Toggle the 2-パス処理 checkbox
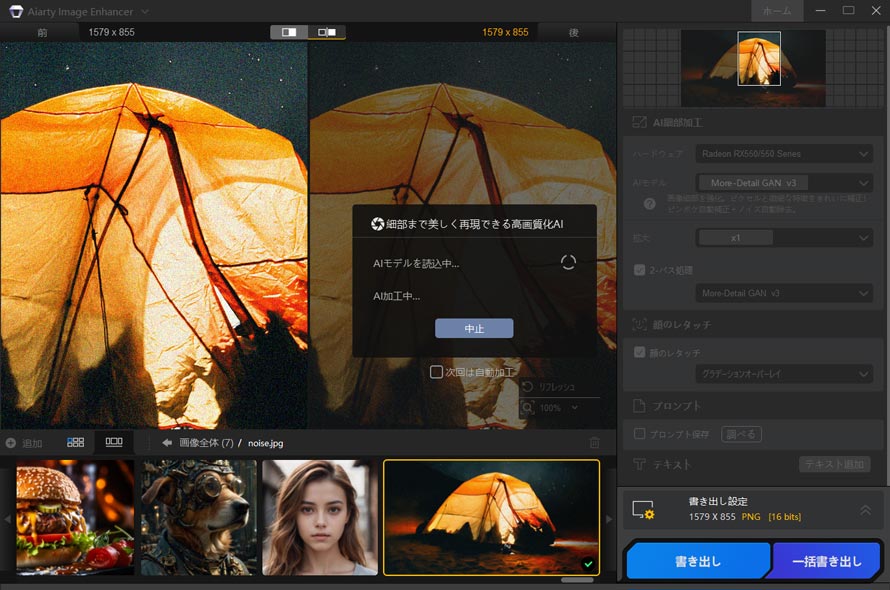 click(x=640, y=270)
